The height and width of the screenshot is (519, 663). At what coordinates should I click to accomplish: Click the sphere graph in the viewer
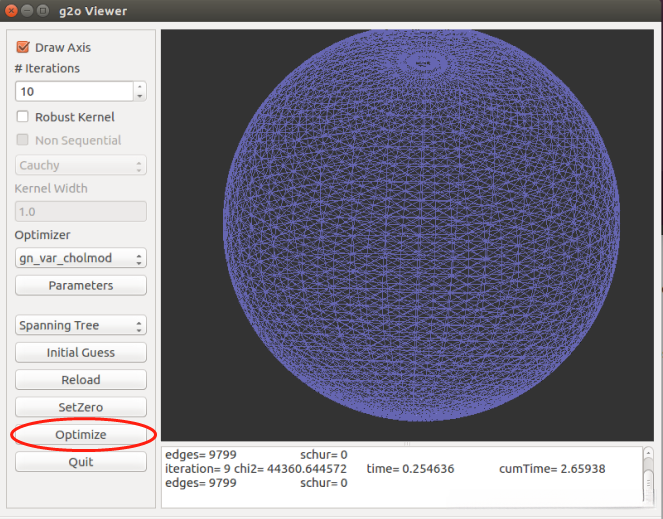(x=421, y=225)
